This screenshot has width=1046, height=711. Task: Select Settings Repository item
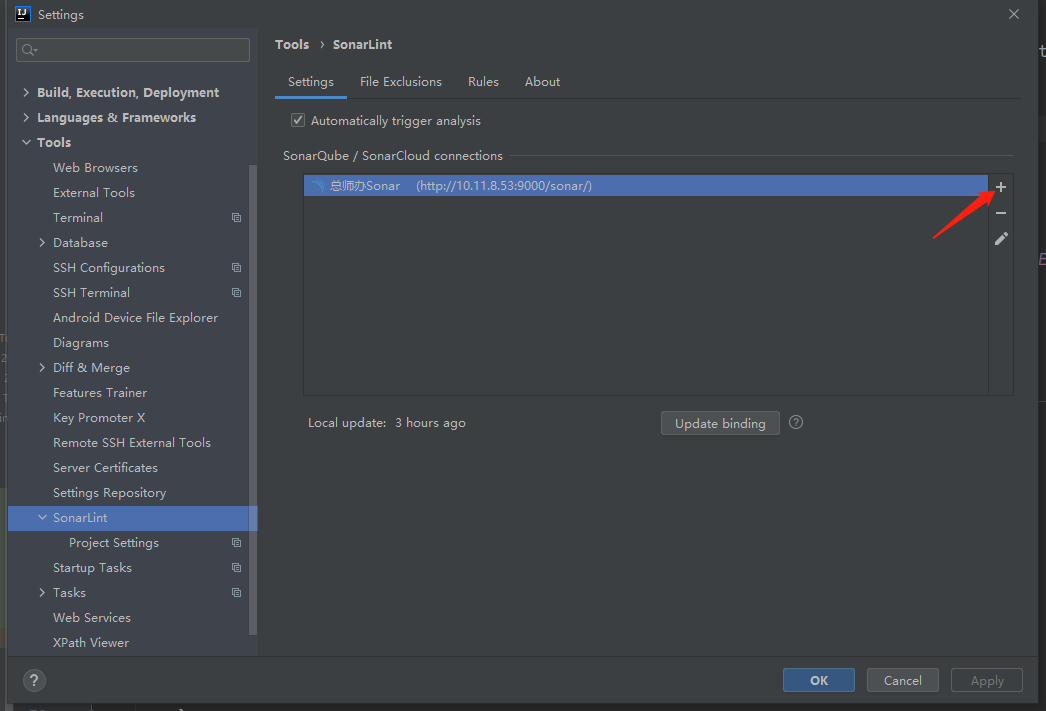coord(109,493)
